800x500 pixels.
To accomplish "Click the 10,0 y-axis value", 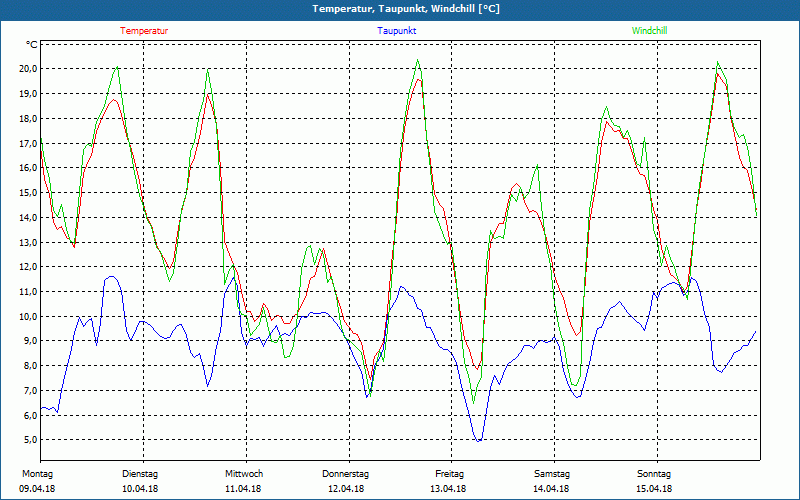I will (29, 316).
